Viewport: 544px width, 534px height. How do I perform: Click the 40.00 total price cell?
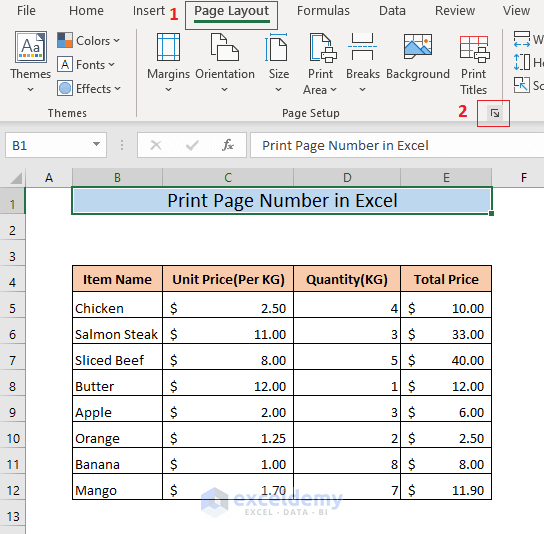tap(446, 357)
